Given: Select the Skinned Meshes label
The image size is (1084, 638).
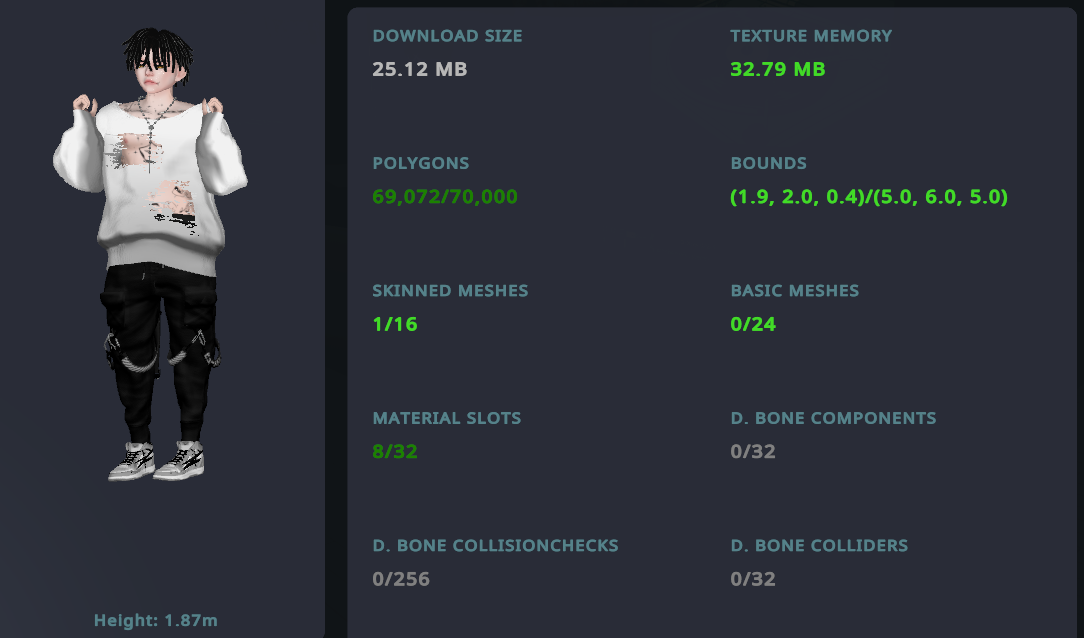Looking at the screenshot, I should 450,291.
